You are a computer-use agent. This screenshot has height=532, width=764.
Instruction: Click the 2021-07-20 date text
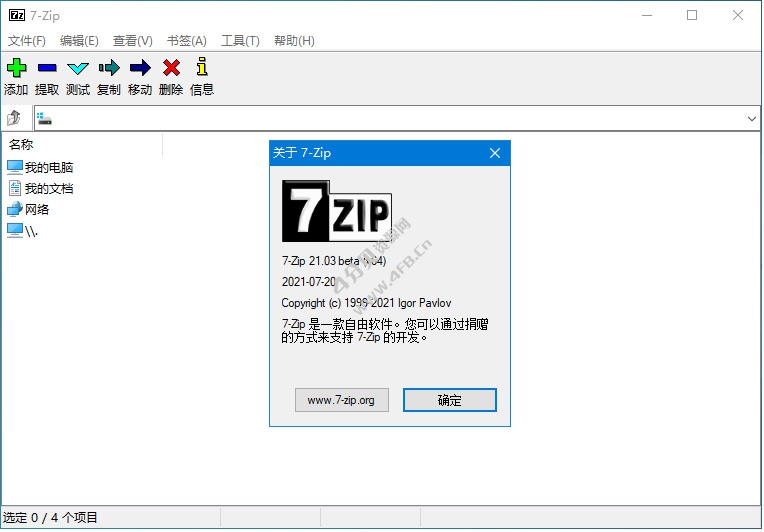(x=308, y=282)
